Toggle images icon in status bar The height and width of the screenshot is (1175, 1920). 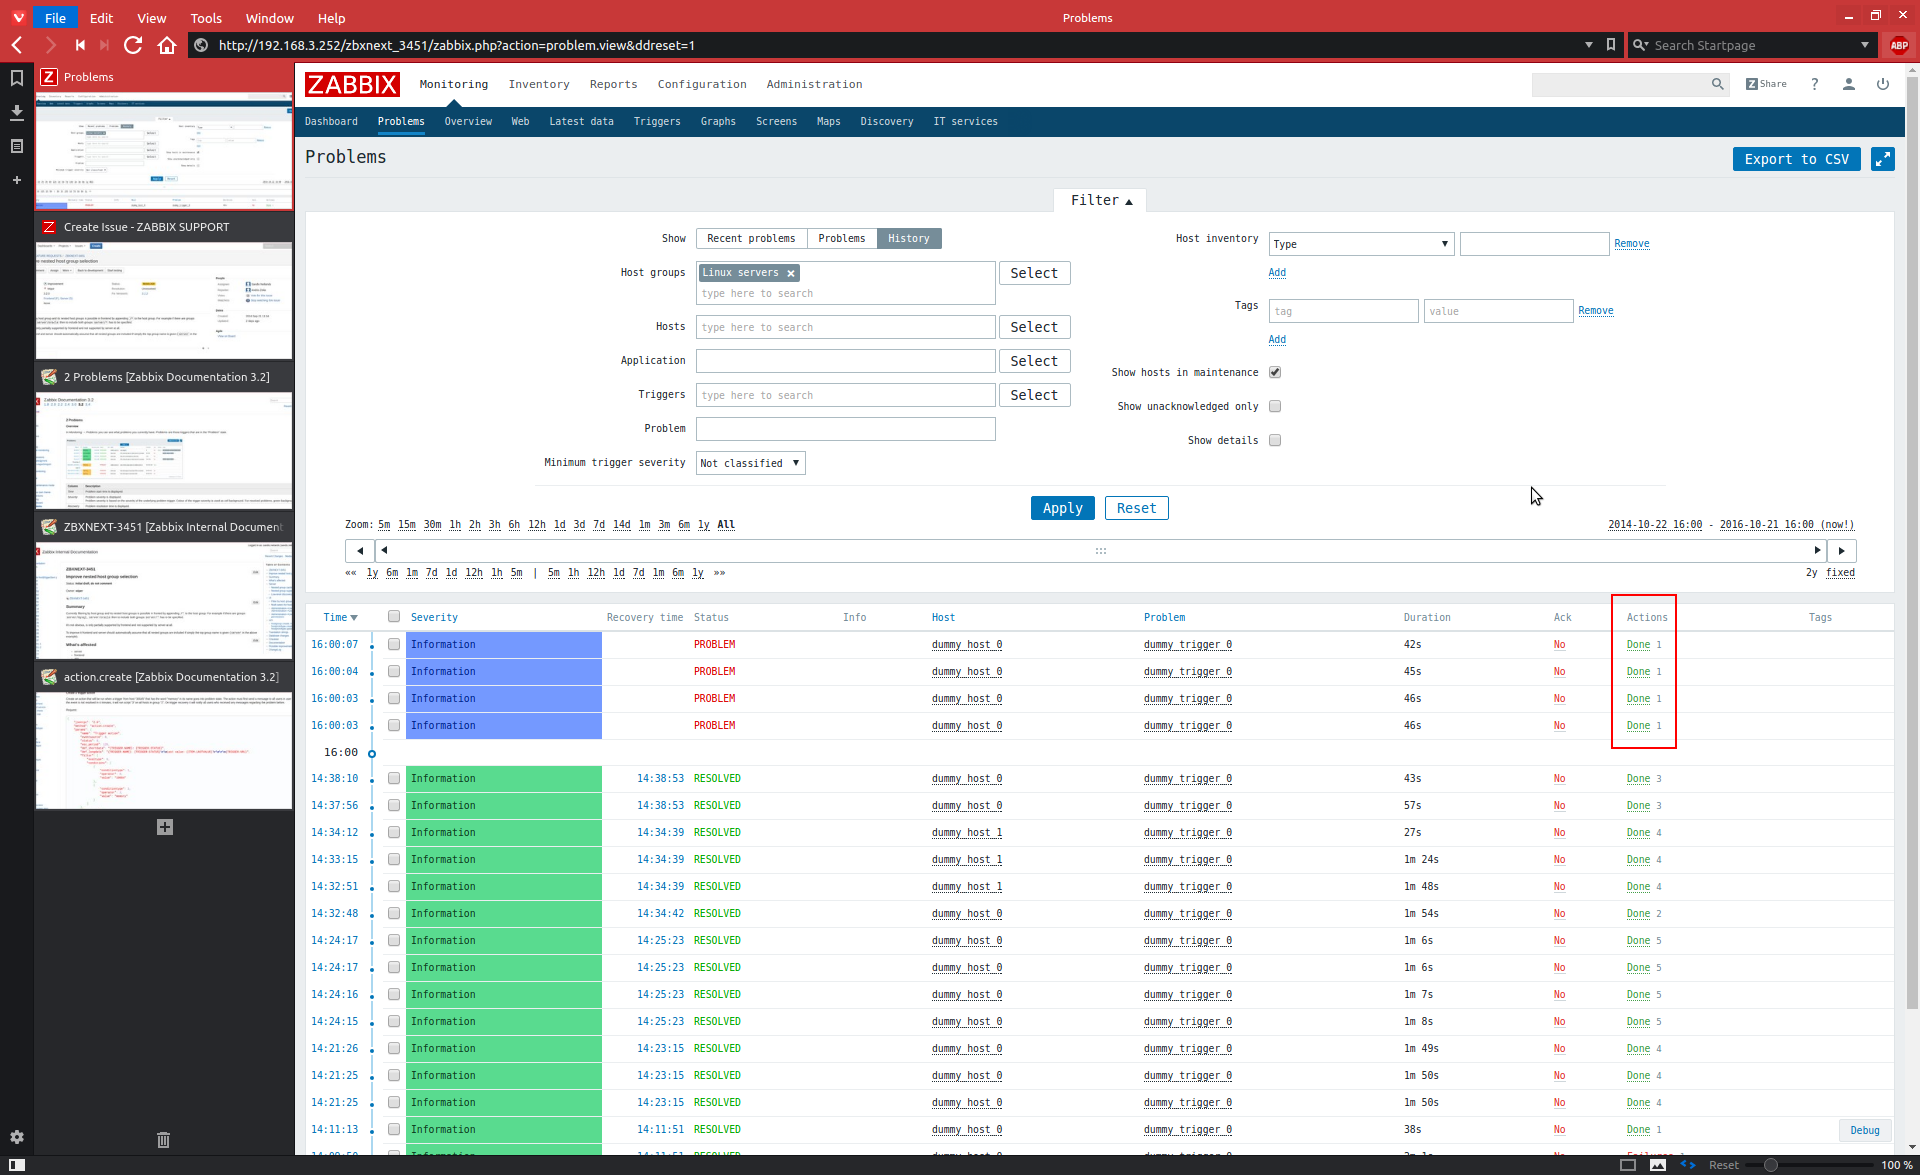coord(1658,1165)
